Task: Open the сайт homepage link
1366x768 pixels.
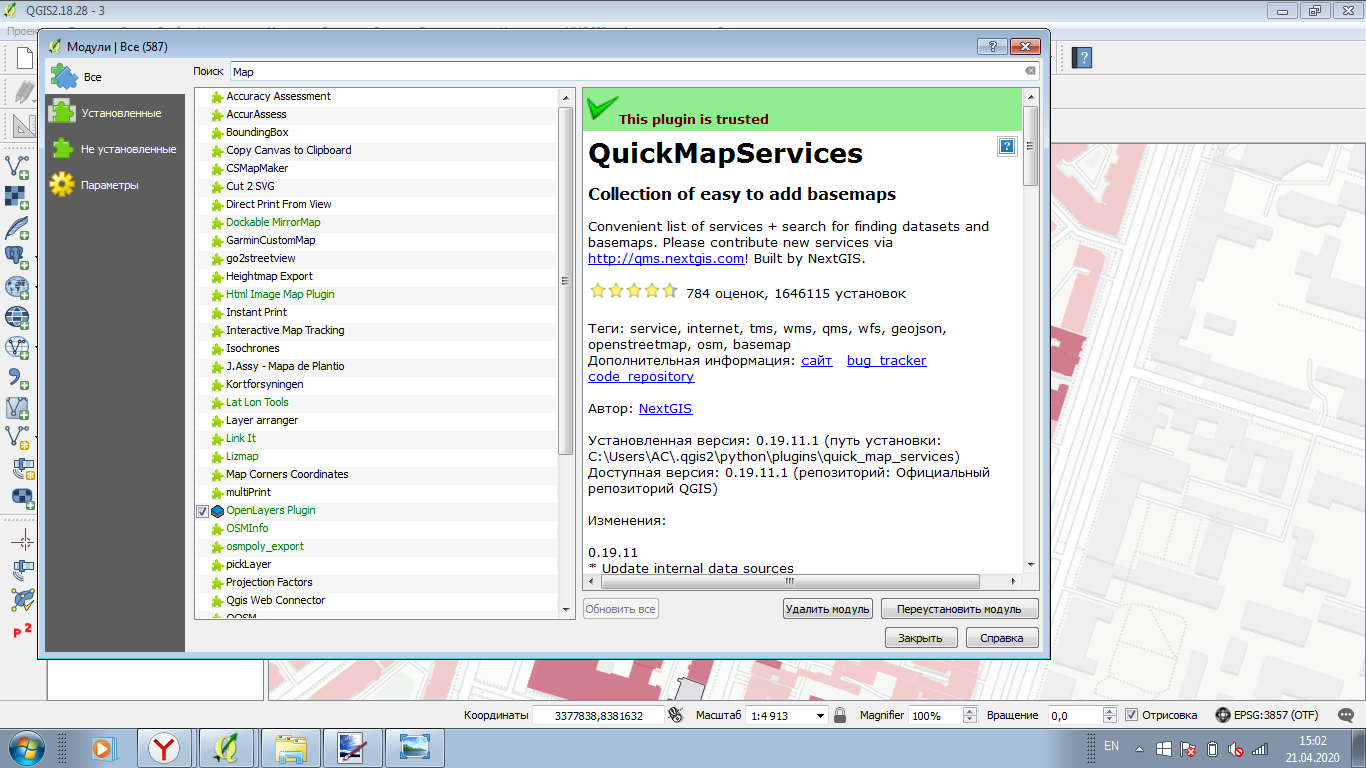Action: coord(817,360)
